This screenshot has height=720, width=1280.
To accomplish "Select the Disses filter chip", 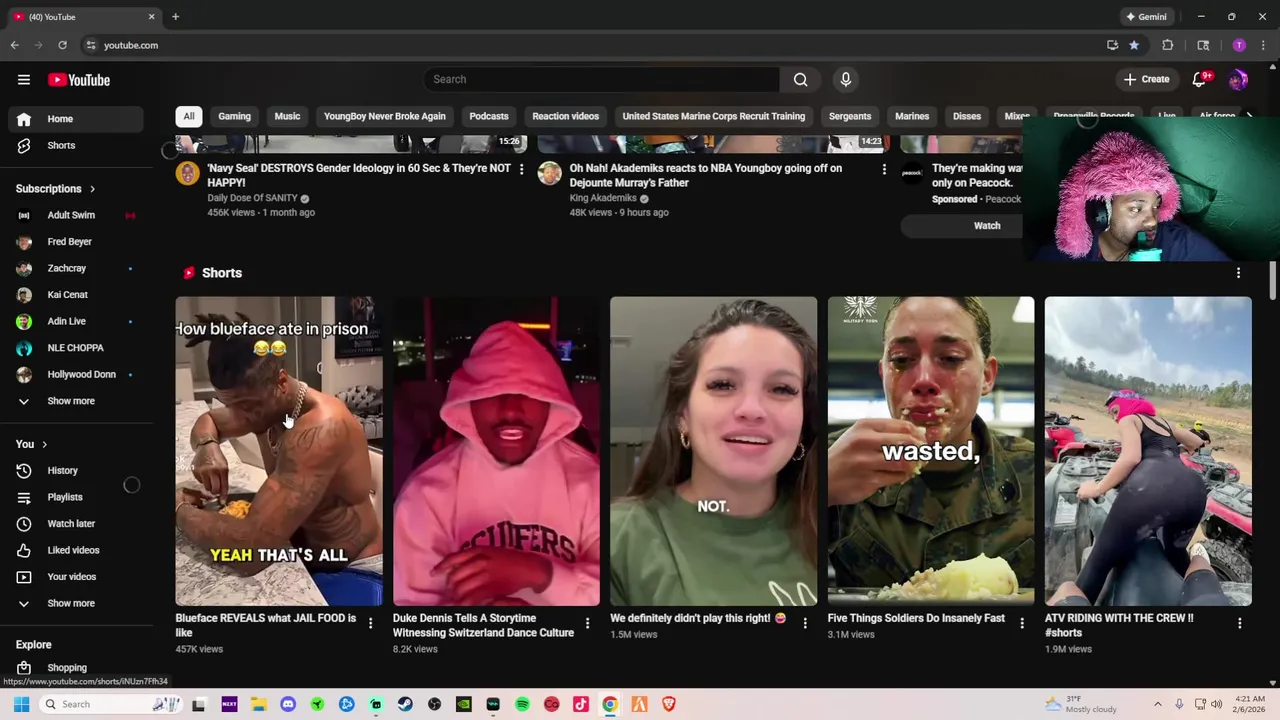I will [x=967, y=116].
